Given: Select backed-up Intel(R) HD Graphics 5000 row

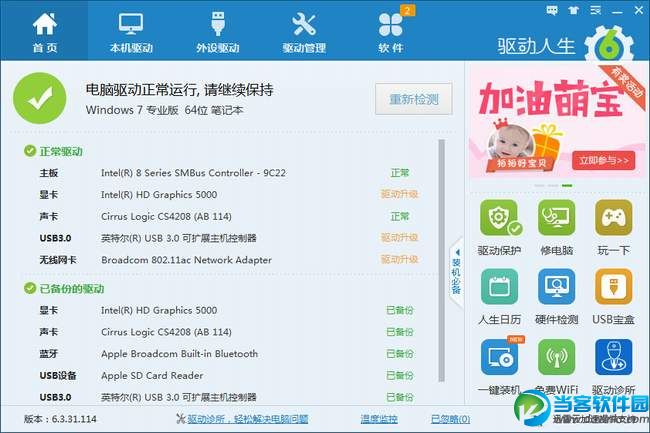Looking at the screenshot, I should pos(229,310).
